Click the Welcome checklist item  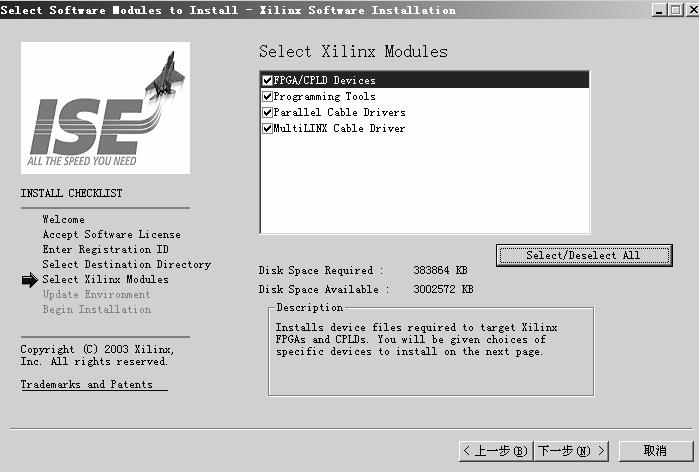[63, 219]
